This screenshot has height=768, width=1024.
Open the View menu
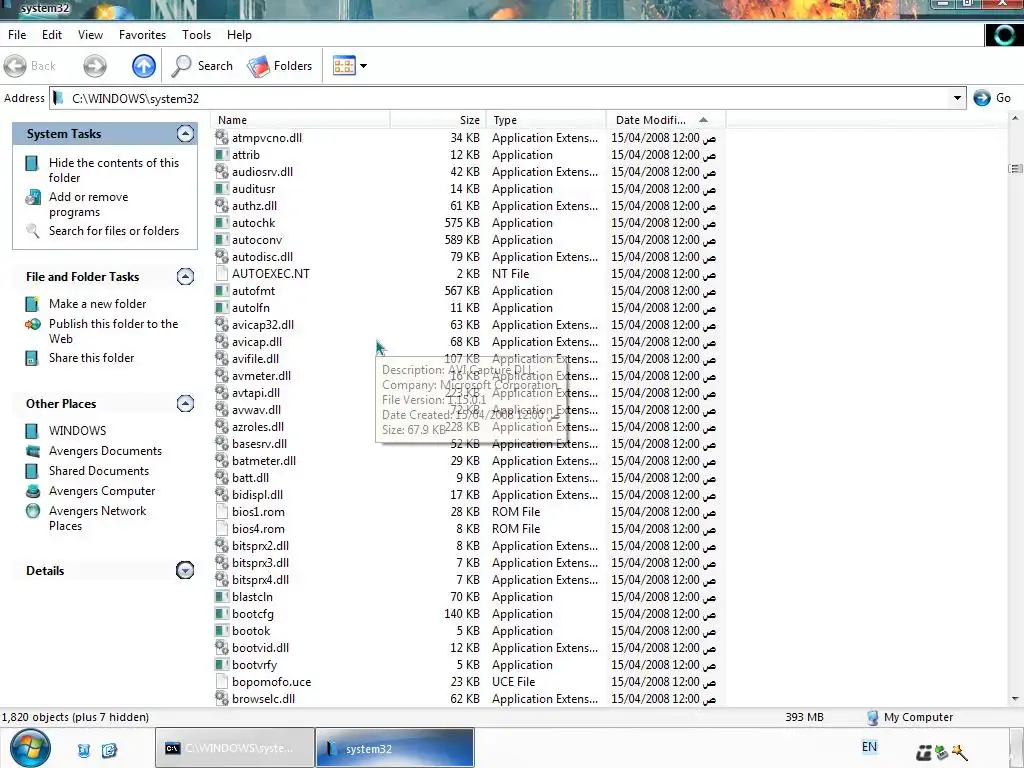point(90,35)
